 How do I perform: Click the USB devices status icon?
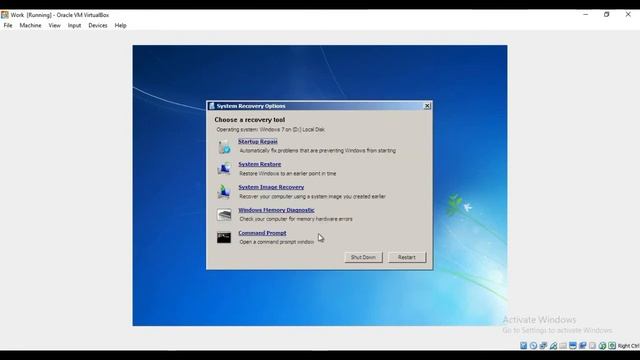click(x=553, y=346)
